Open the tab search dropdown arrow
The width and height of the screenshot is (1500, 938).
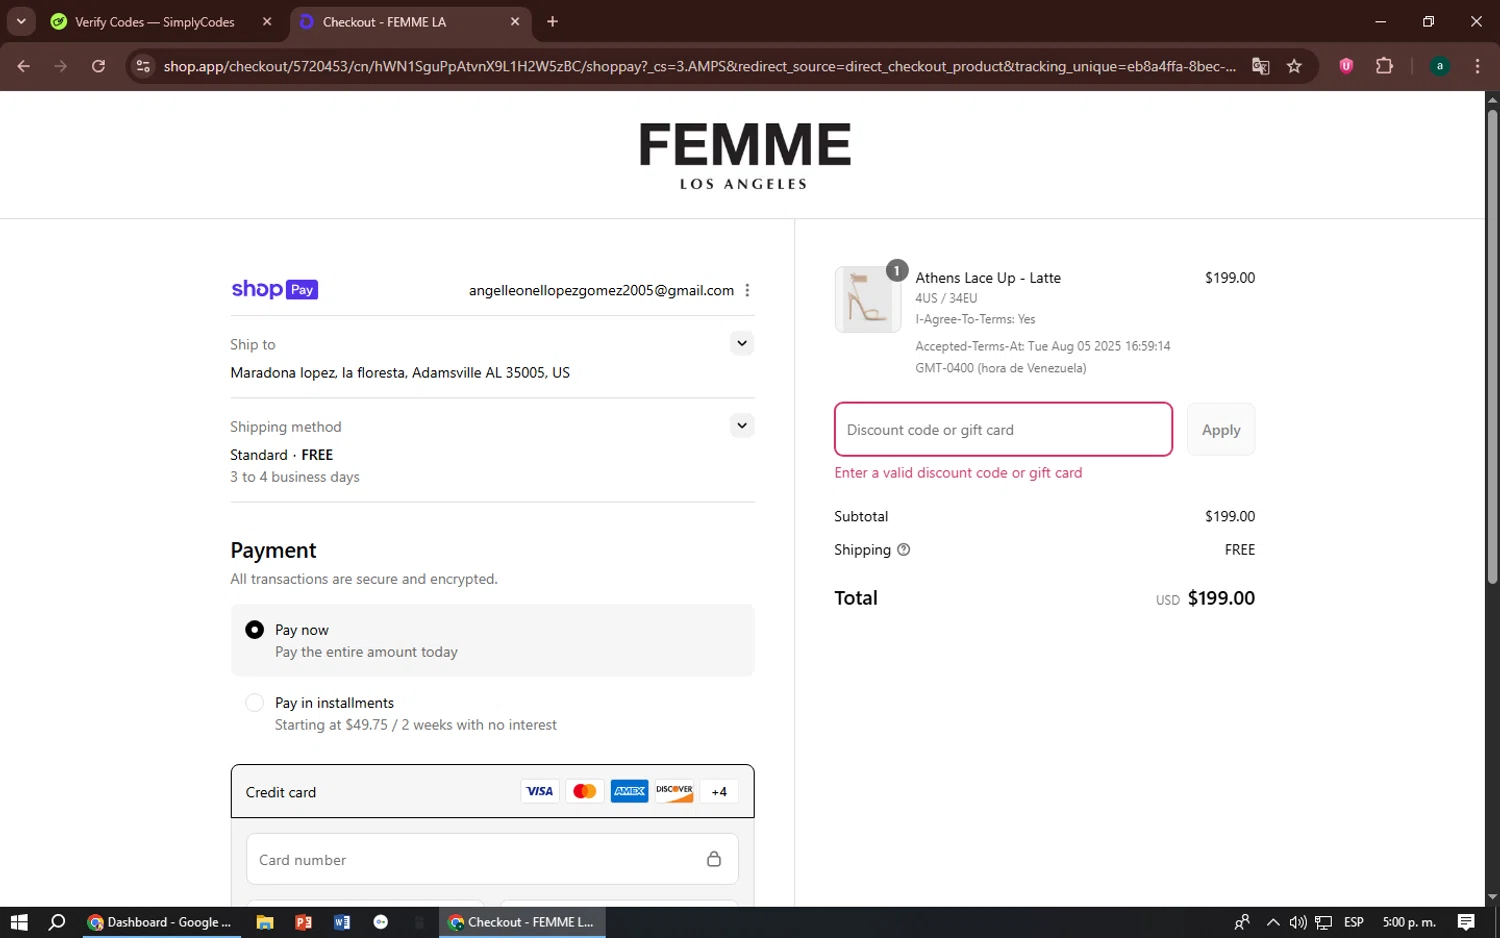click(x=21, y=21)
